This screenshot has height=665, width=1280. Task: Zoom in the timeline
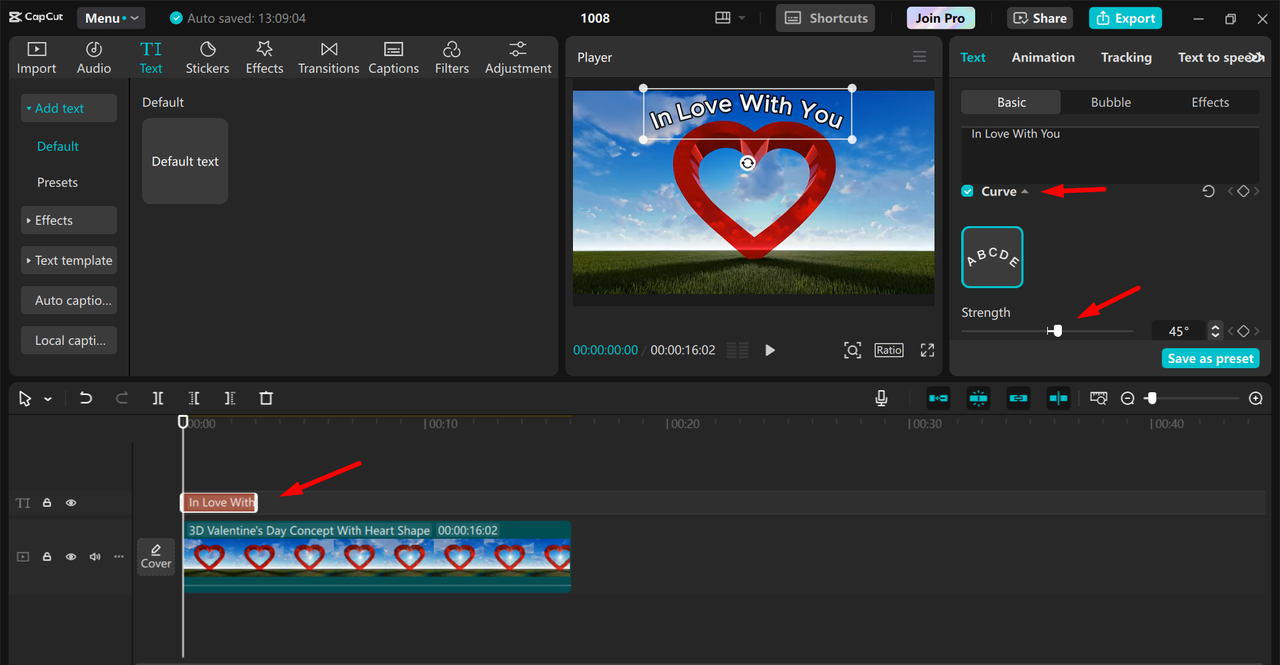(1256, 398)
